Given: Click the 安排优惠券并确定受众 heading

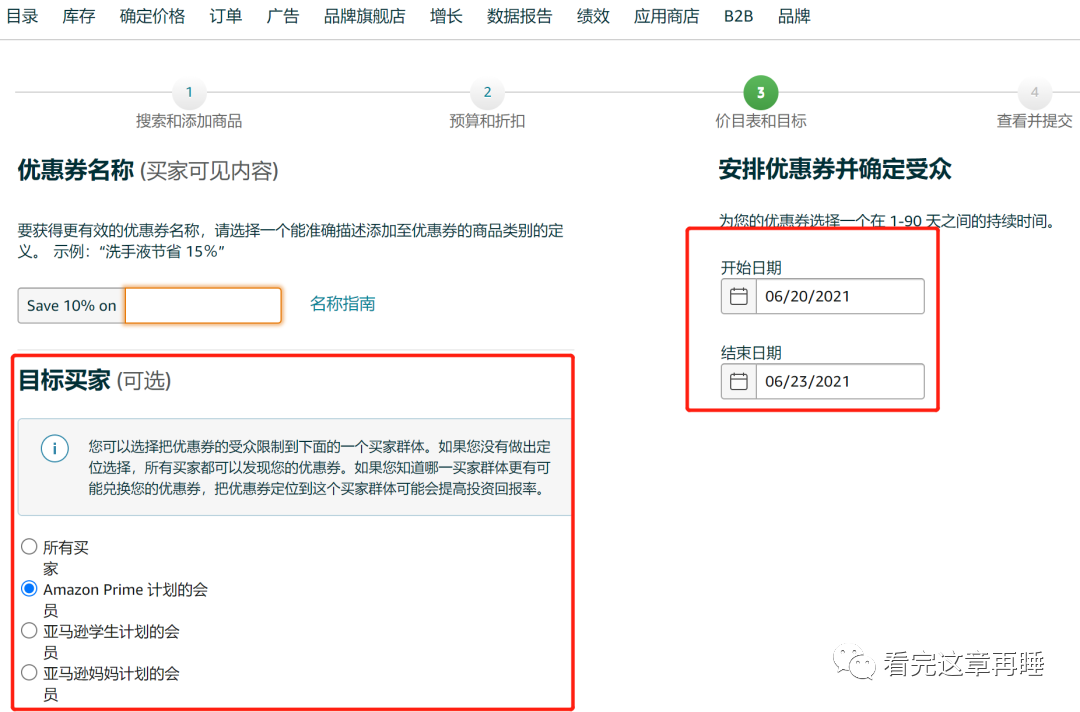Looking at the screenshot, I should (x=835, y=169).
